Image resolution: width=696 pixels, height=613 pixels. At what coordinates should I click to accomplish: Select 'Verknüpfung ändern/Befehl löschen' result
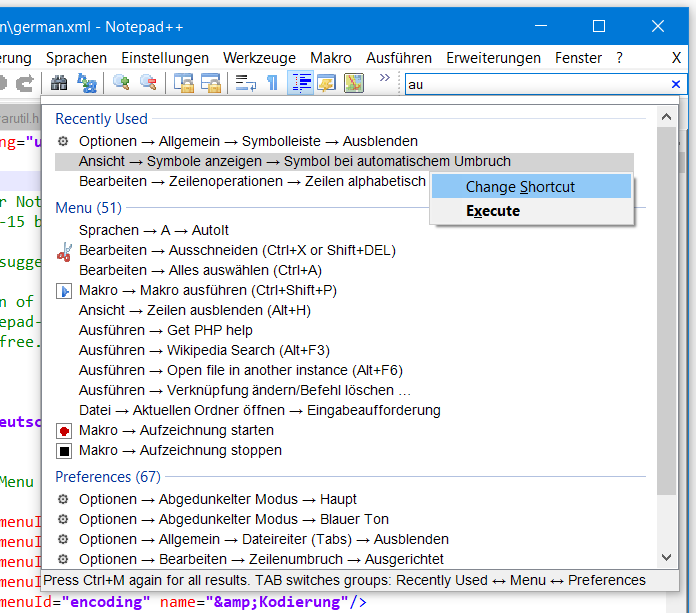click(245, 390)
